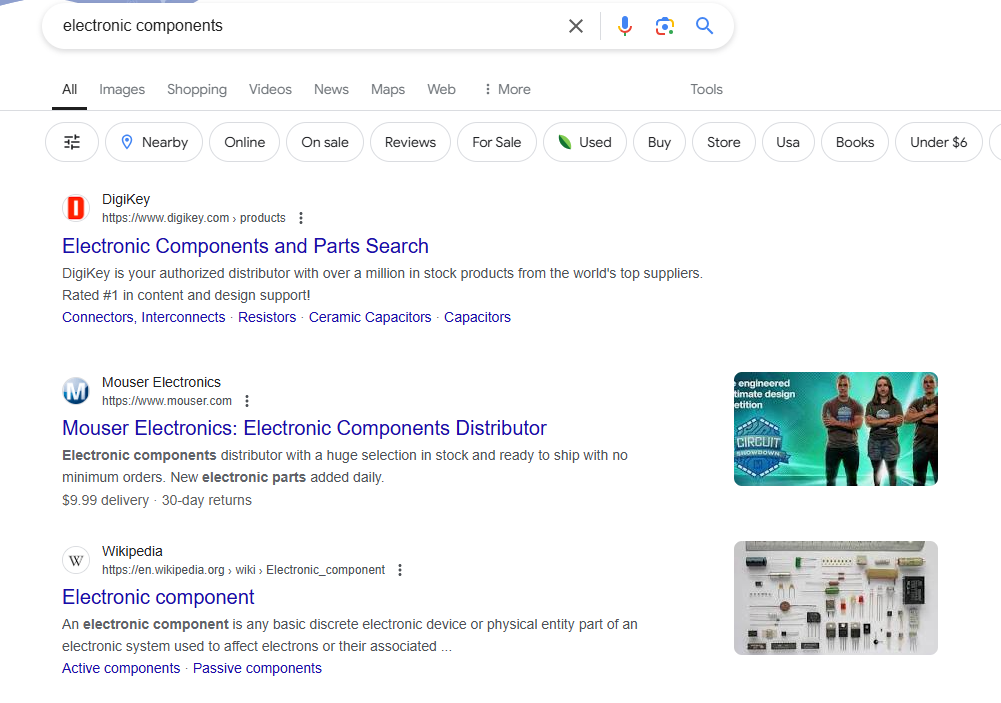
Task: Start voice search with the microphone icon
Action: click(625, 26)
